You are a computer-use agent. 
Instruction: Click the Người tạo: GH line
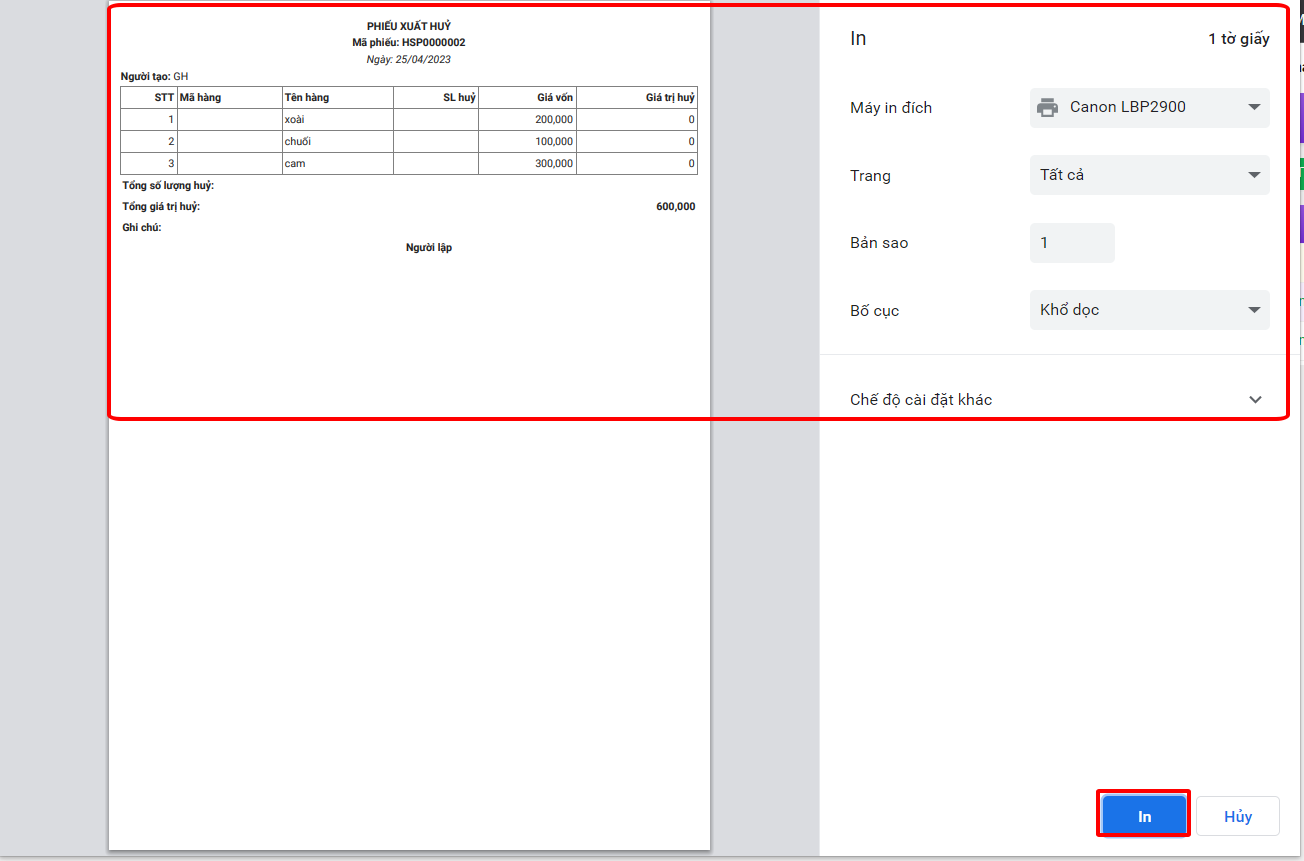coord(154,76)
